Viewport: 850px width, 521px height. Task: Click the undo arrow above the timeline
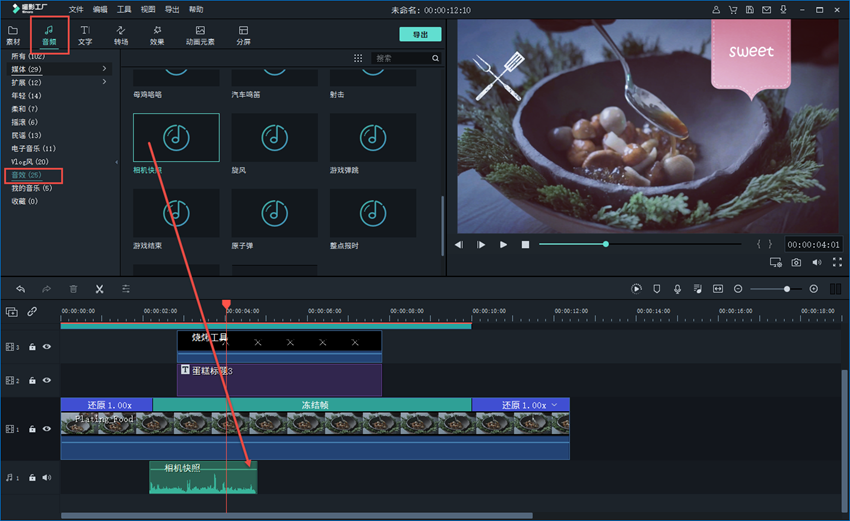click(x=20, y=289)
